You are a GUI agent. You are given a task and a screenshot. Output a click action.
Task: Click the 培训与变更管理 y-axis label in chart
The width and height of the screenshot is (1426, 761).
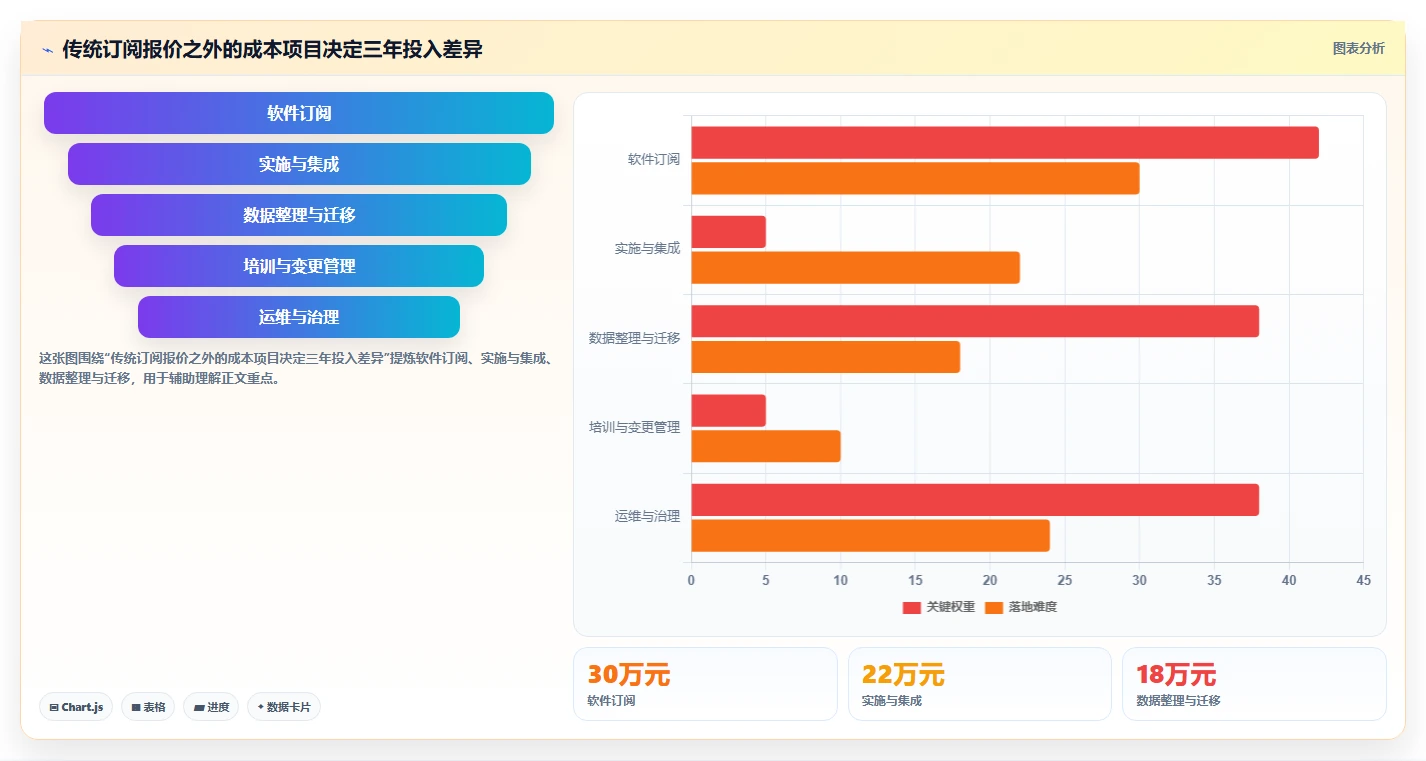[x=634, y=427]
